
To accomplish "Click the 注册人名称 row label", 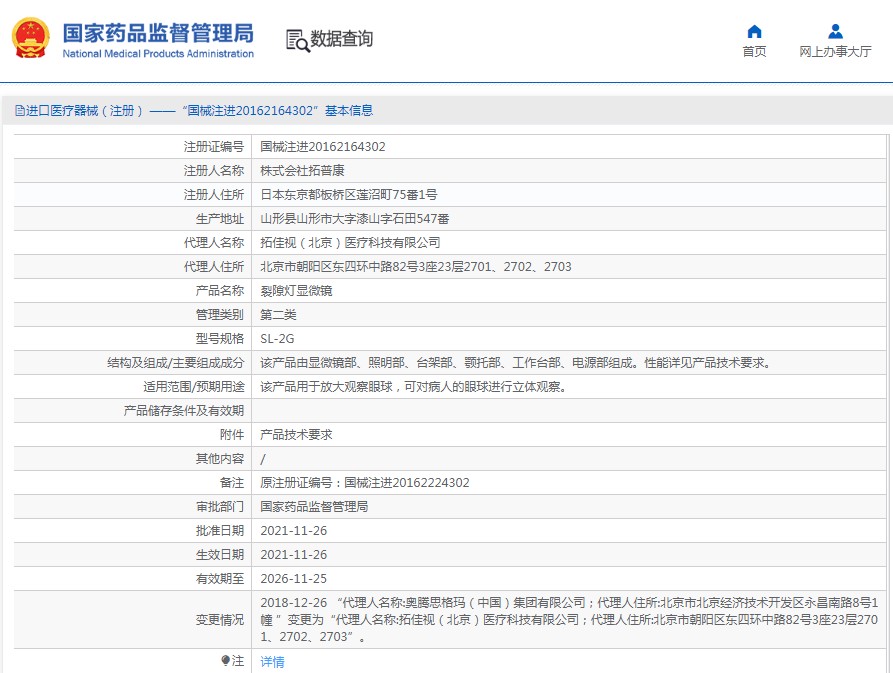I will tap(214, 171).
